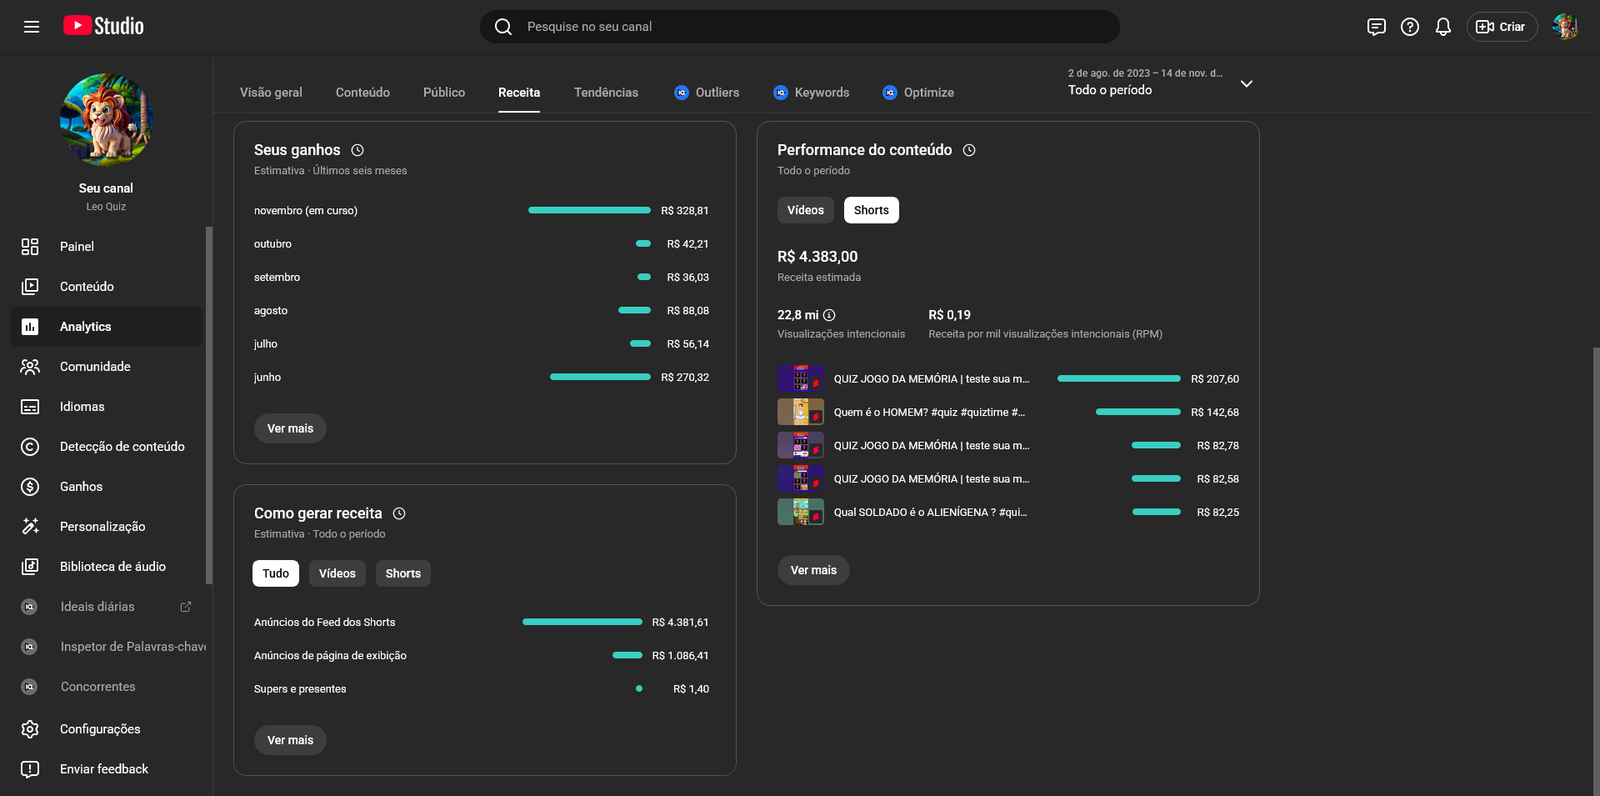Select Shorts toggle in Performance do conteúdo
Image resolution: width=1600 pixels, height=796 pixels.
(870, 210)
